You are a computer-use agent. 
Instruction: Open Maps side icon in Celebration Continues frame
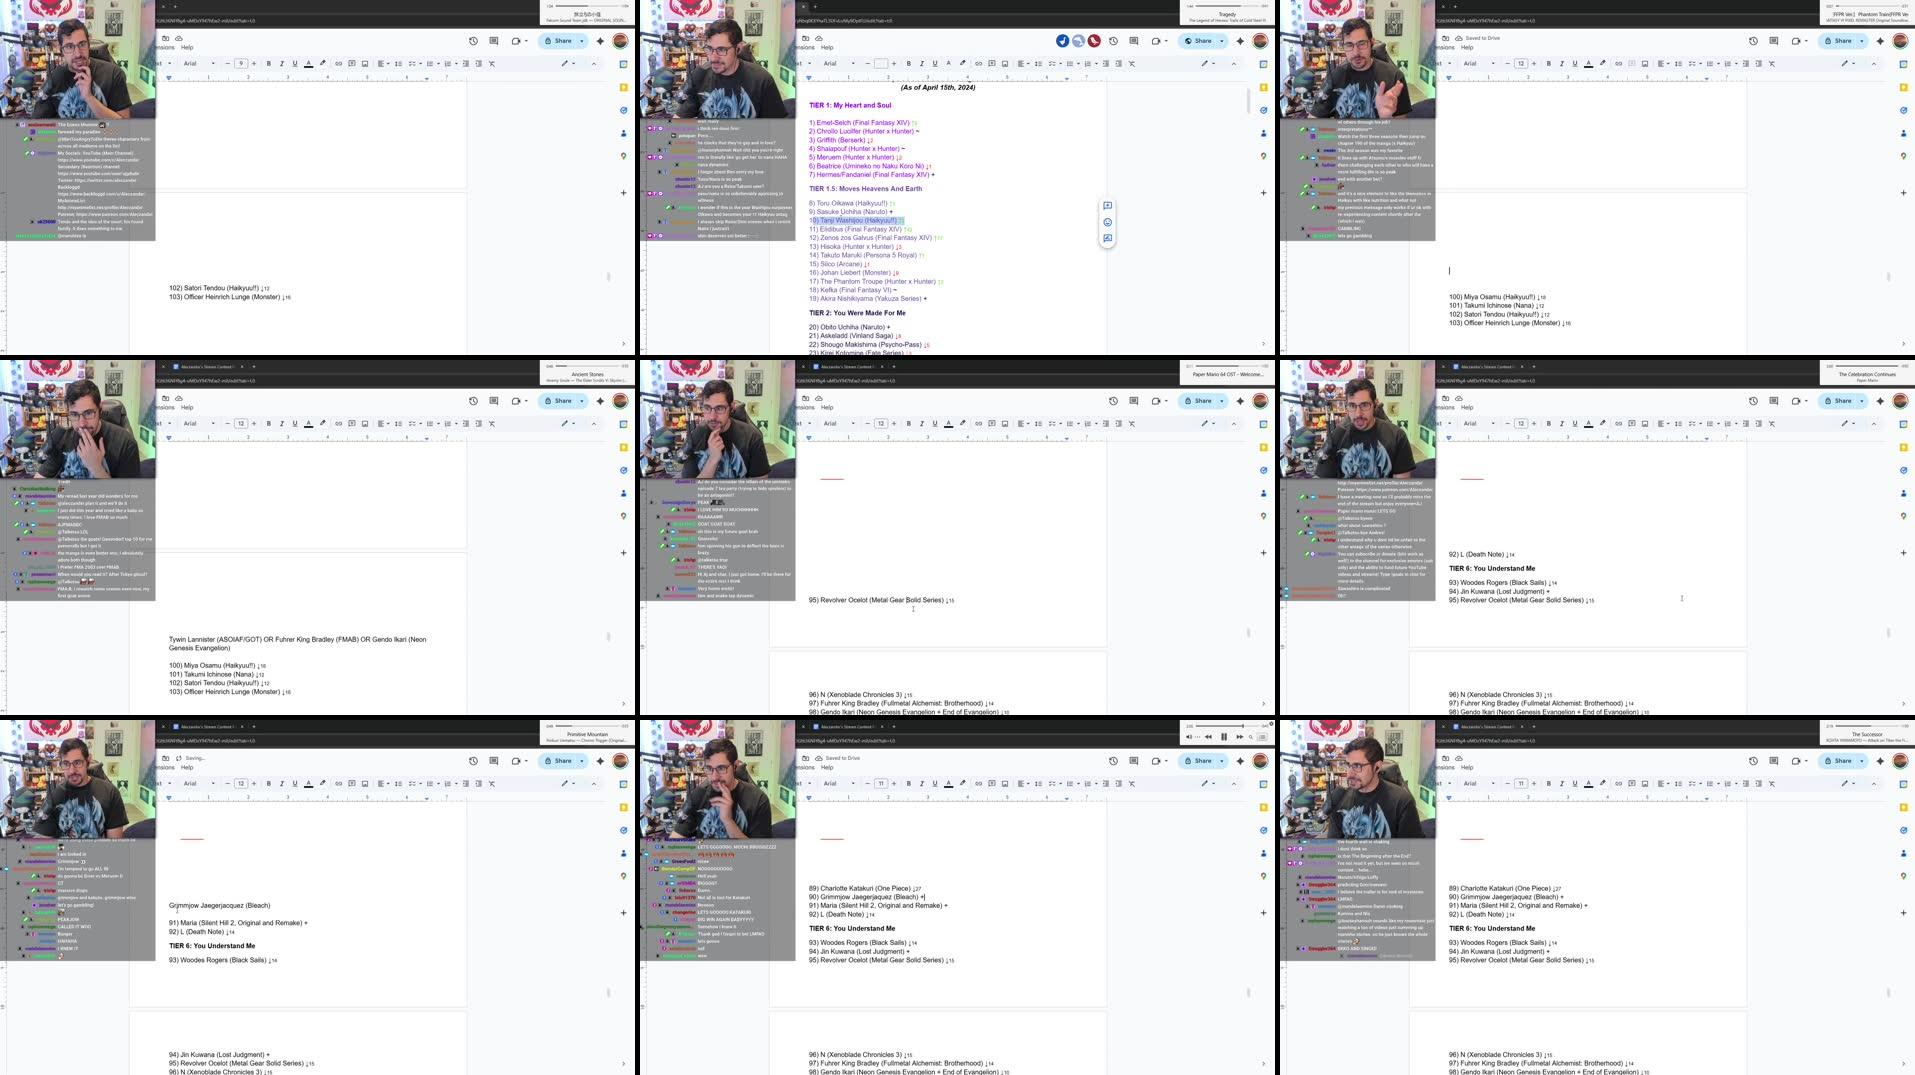pos(1903,516)
